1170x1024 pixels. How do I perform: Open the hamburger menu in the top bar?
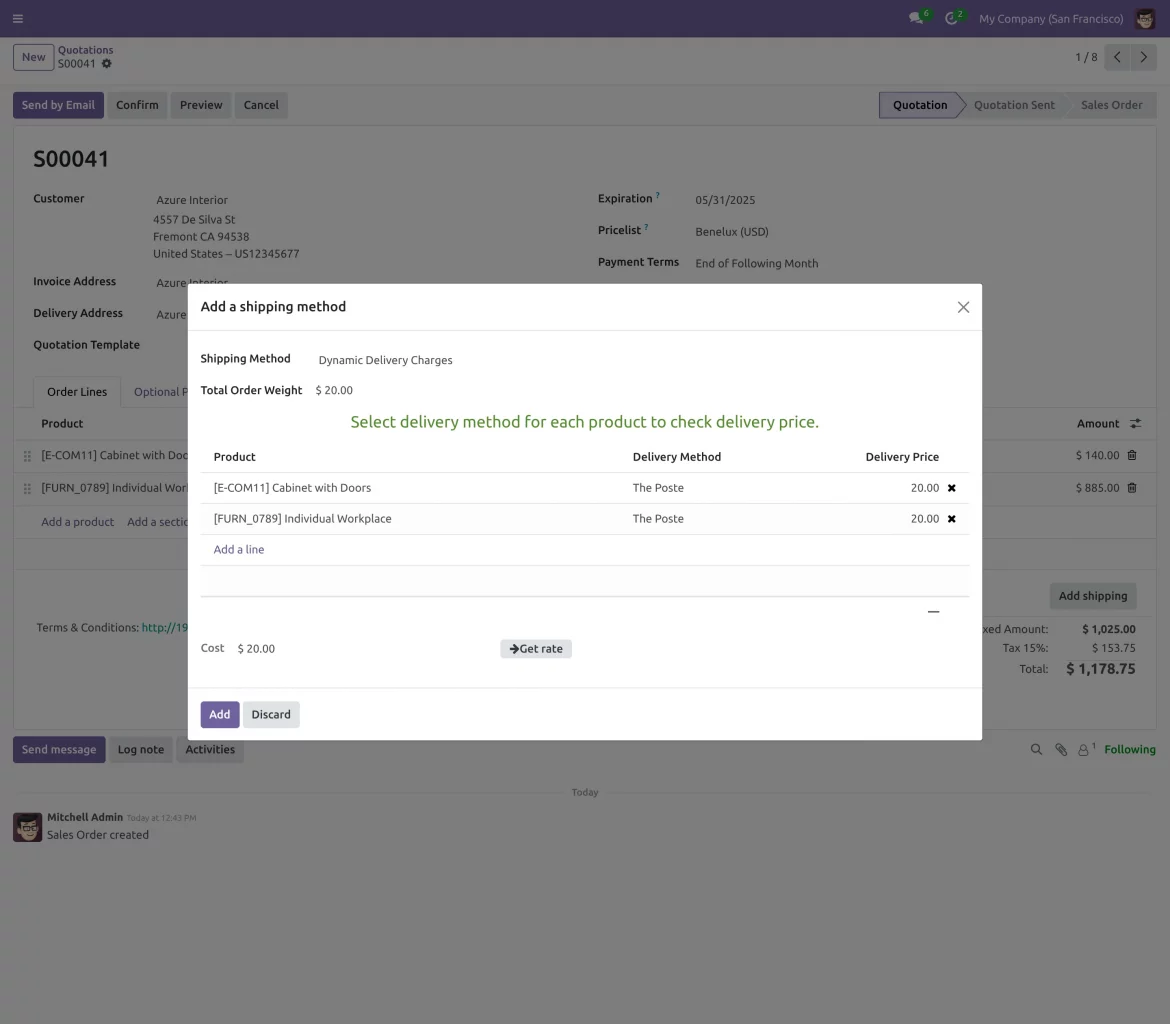tap(17, 18)
